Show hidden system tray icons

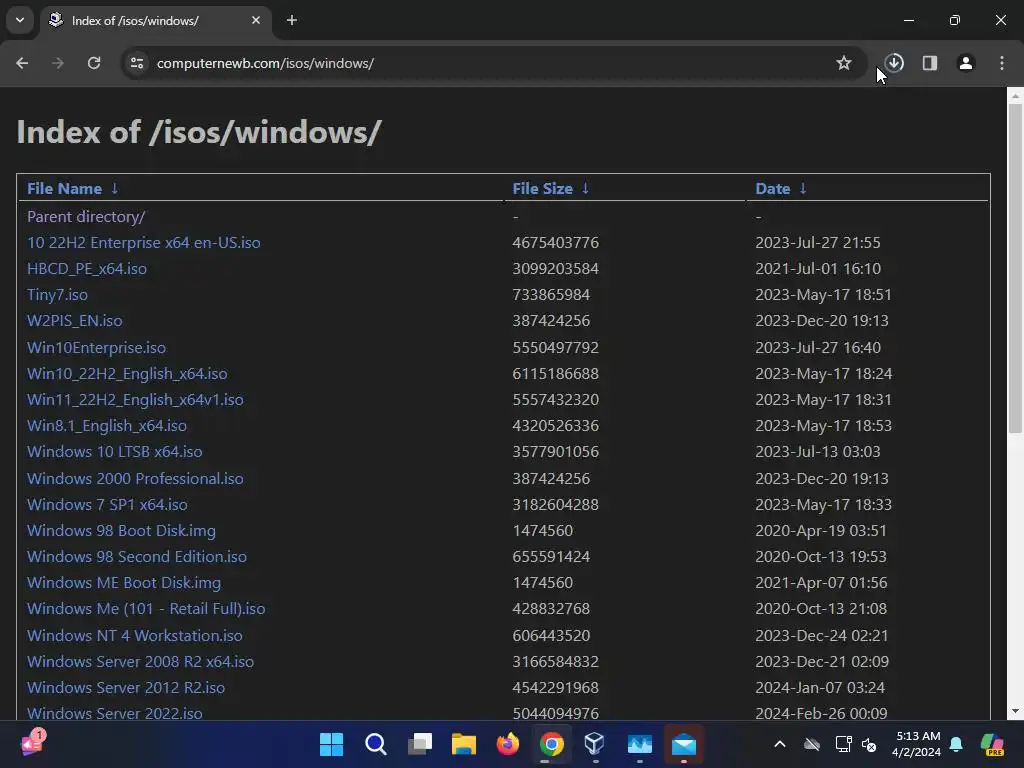coord(780,744)
